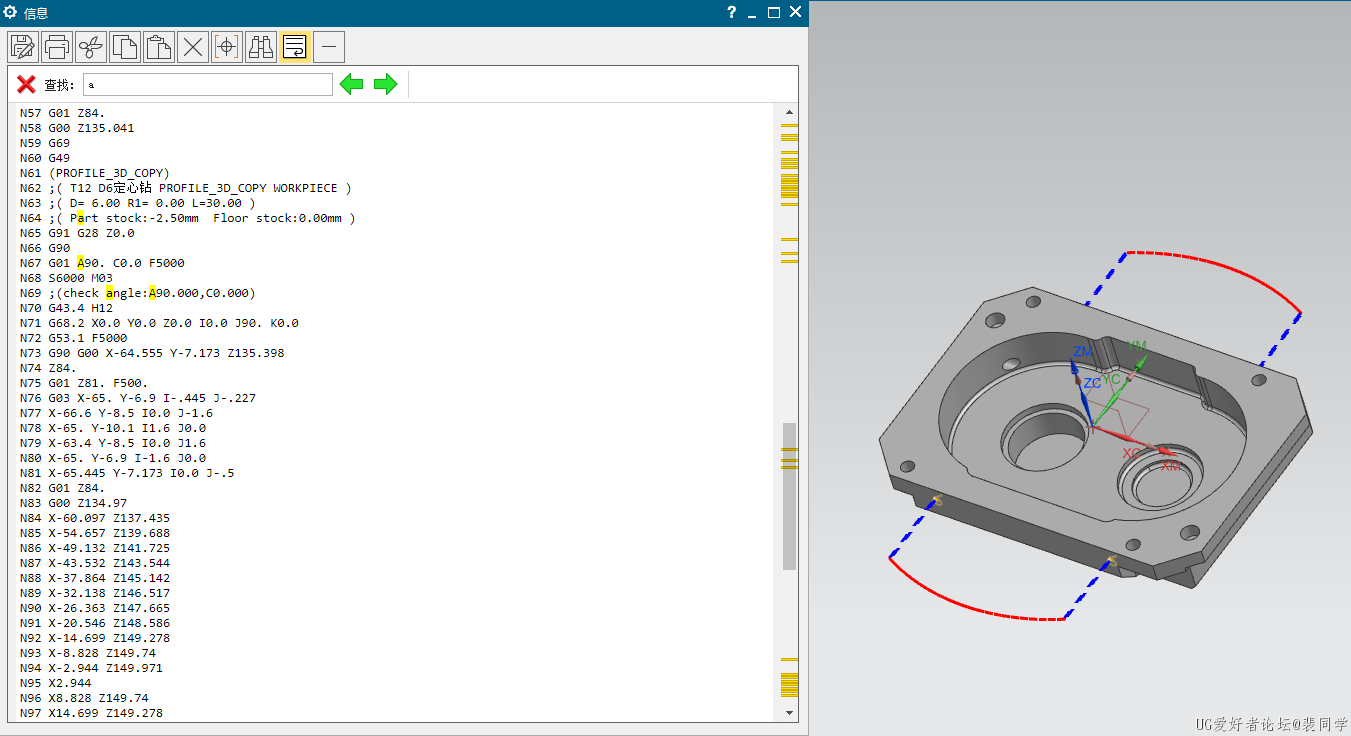Click the find text input field
The width and height of the screenshot is (1351, 736).
(208, 85)
